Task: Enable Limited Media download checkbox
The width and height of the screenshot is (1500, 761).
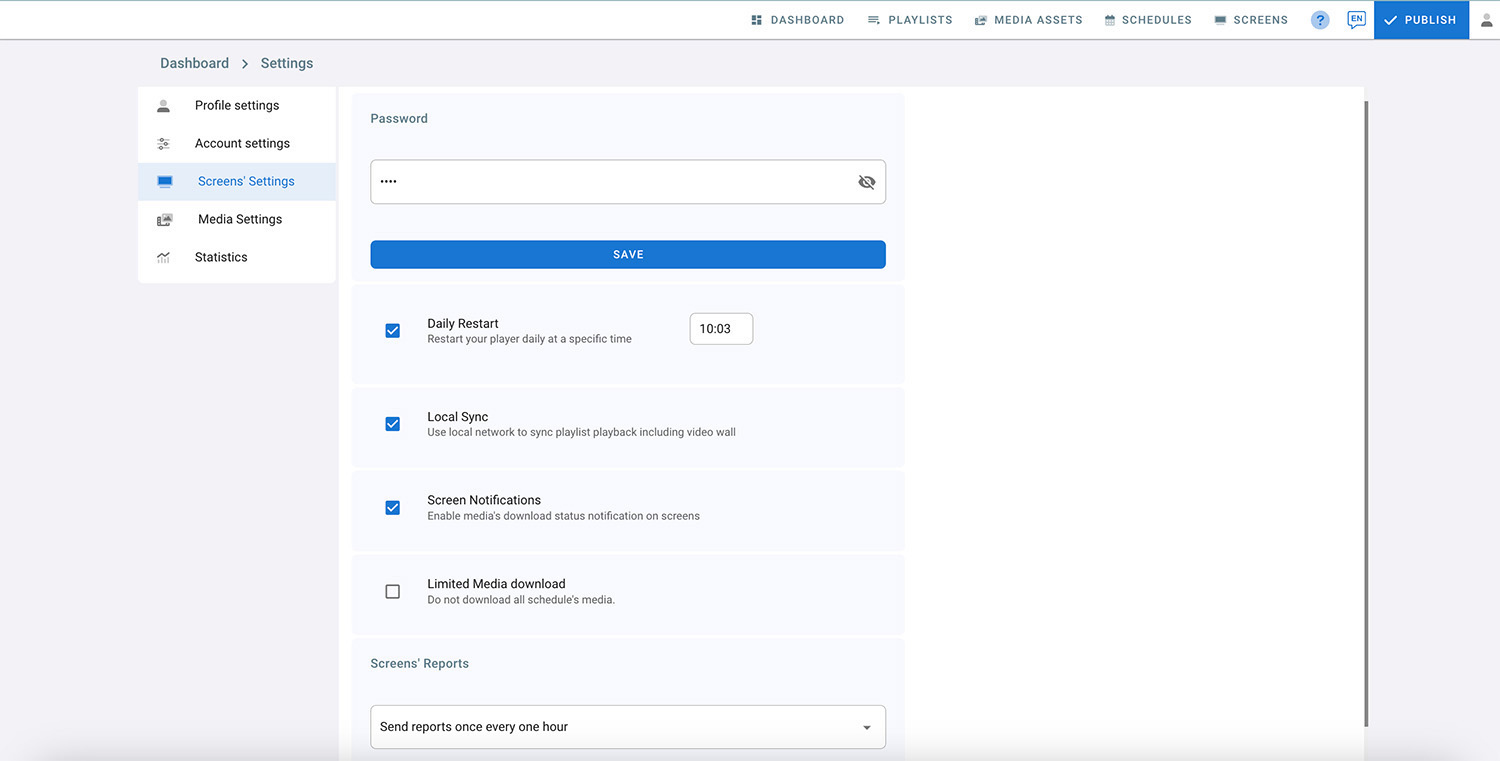Action: pos(393,592)
